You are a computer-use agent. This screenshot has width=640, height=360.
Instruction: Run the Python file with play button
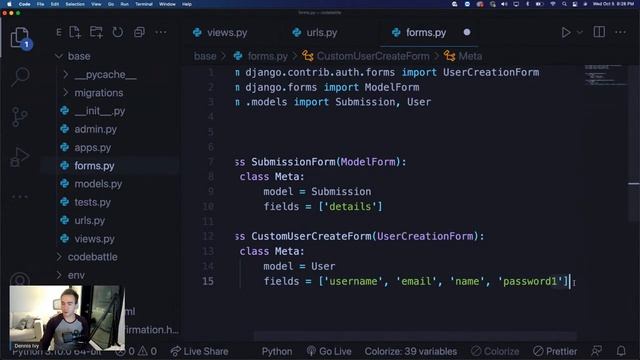pyautogui.click(x=566, y=32)
